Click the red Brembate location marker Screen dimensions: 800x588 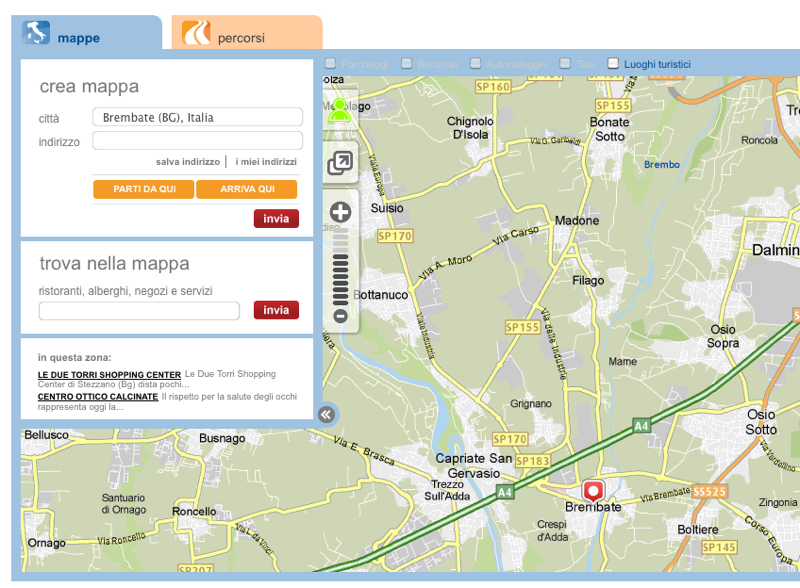(593, 491)
